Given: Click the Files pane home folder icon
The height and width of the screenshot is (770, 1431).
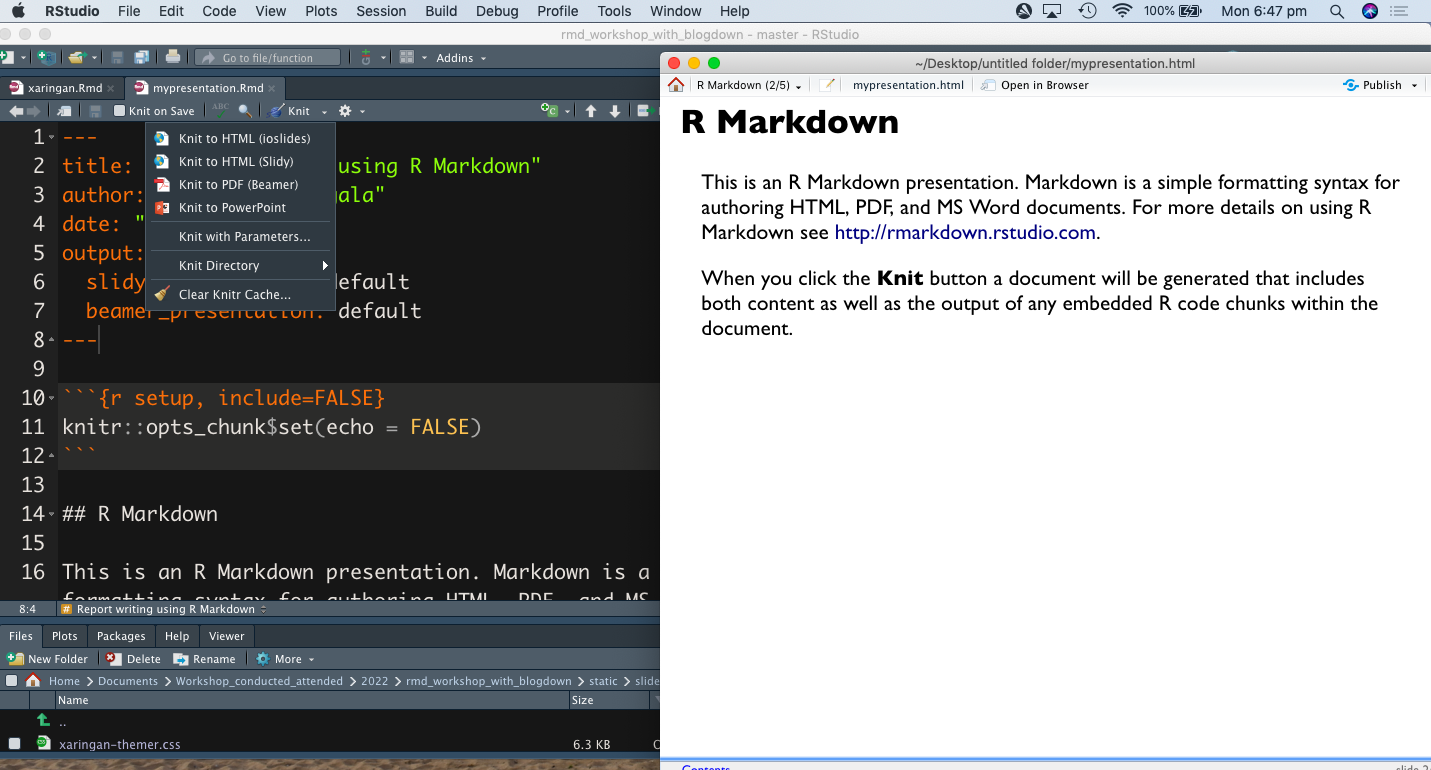Looking at the screenshot, I should 33,681.
